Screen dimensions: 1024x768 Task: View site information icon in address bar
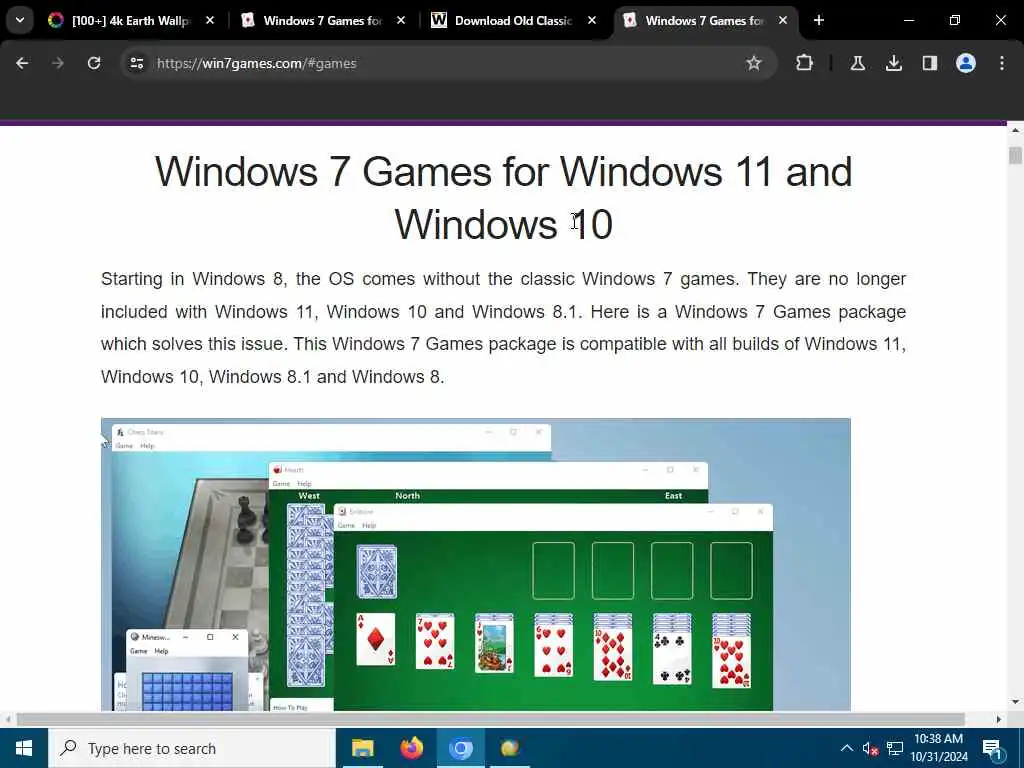[x=136, y=63]
